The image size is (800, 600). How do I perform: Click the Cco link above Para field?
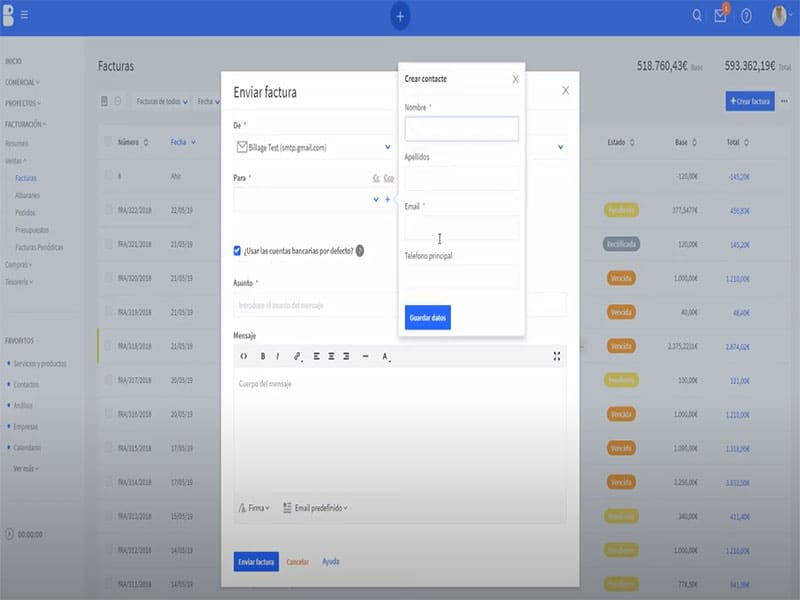click(389, 178)
